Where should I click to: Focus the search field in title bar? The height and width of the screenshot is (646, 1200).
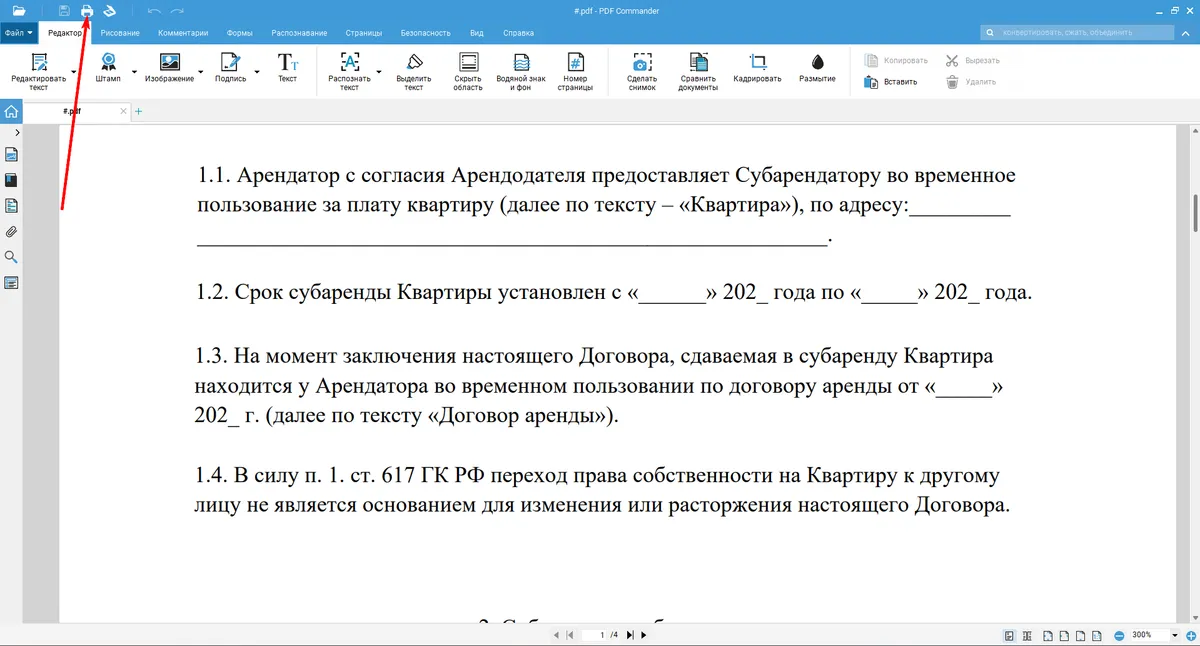[1077, 33]
